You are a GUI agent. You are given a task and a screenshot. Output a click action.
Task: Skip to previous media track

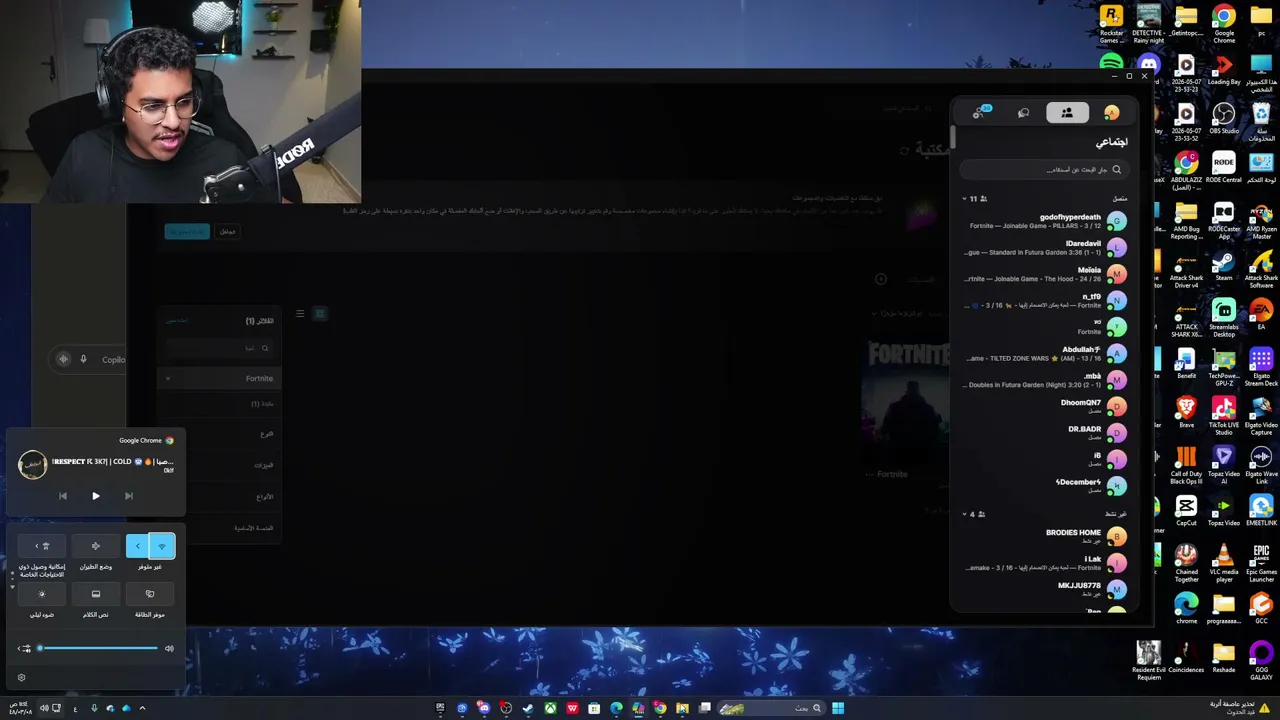pos(63,496)
